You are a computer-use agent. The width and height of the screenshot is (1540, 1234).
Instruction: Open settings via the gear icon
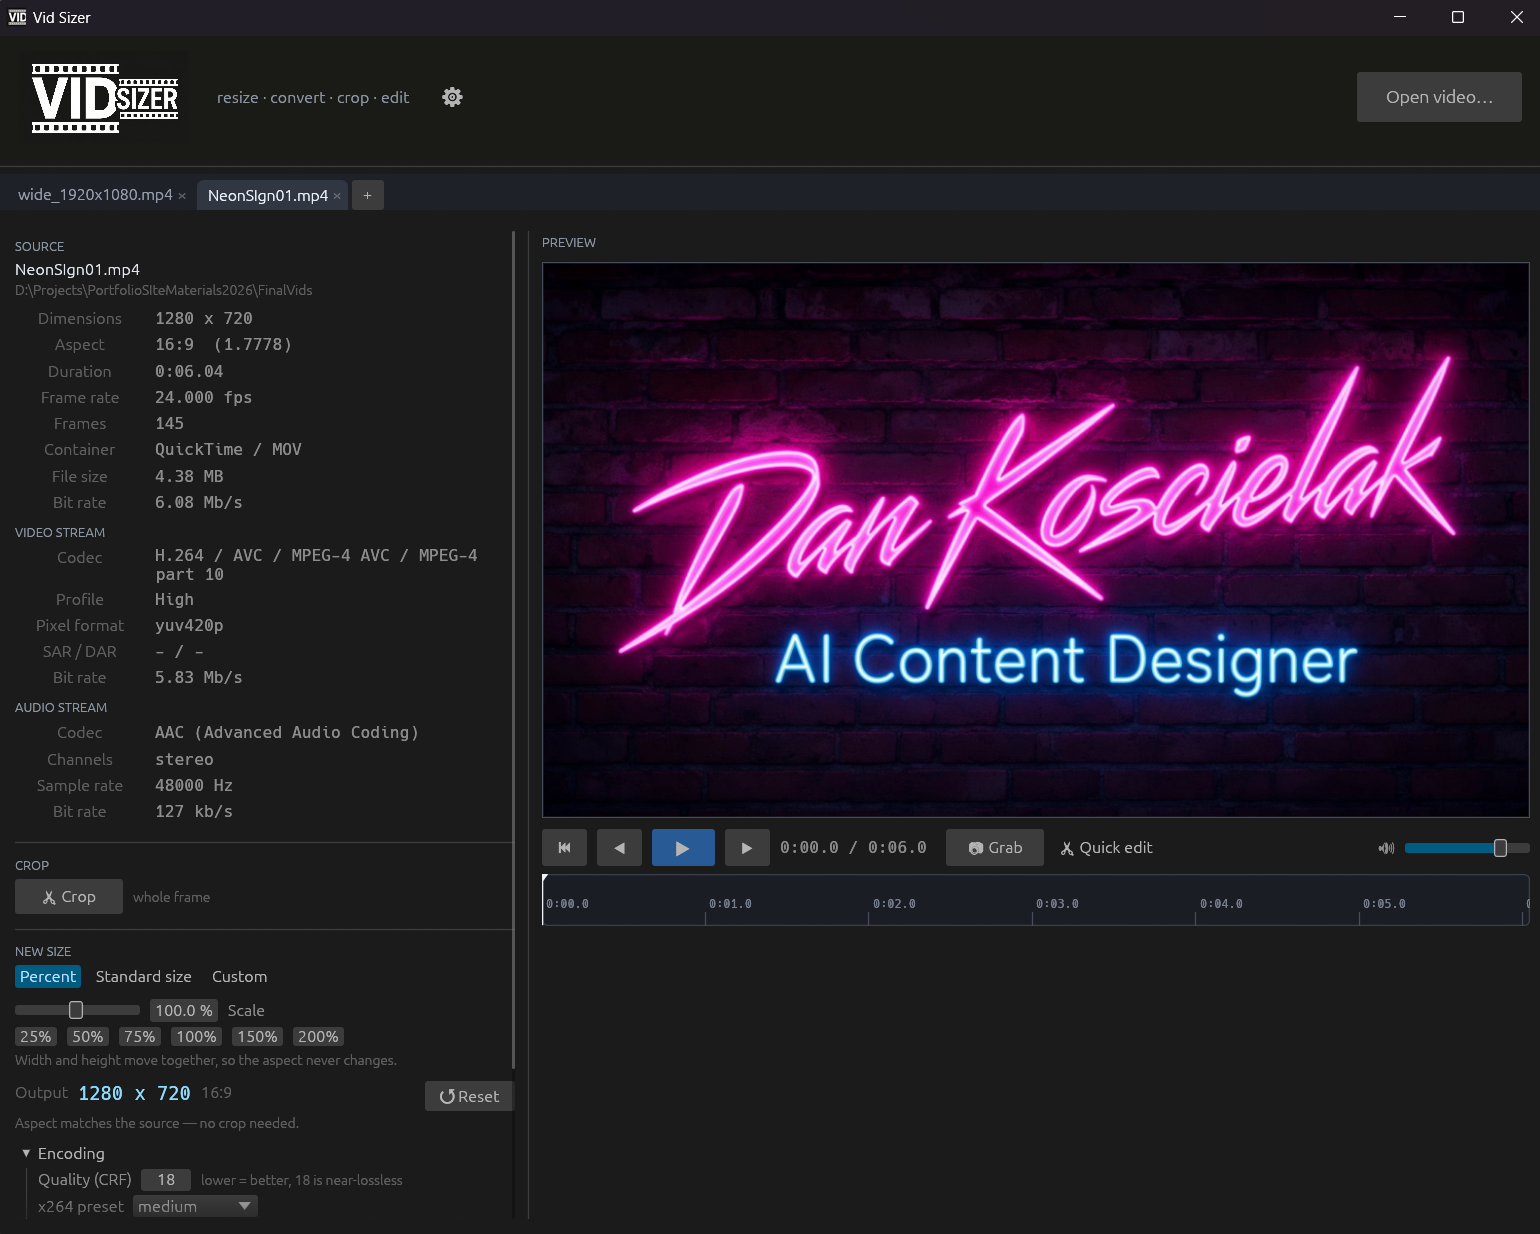(452, 97)
